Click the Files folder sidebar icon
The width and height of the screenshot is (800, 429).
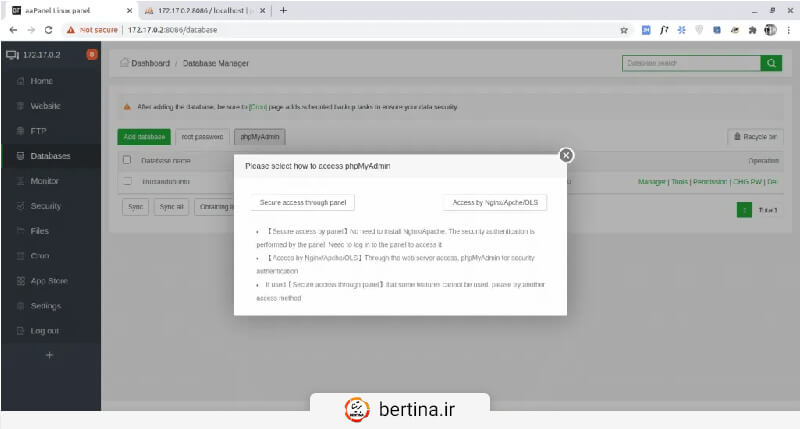(20, 231)
